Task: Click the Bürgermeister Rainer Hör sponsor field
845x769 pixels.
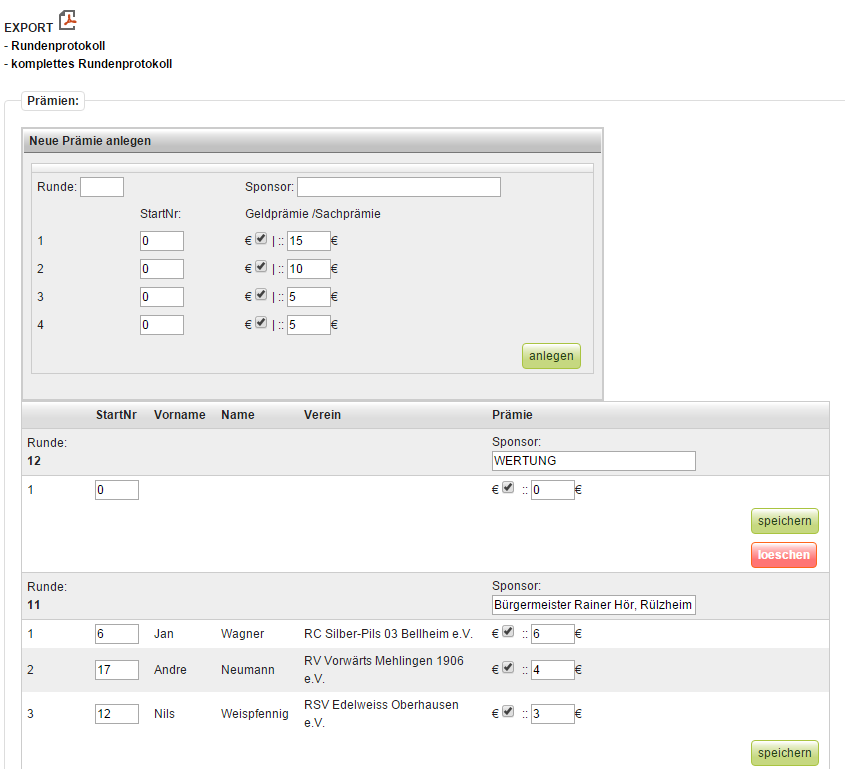Action: click(x=593, y=605)
